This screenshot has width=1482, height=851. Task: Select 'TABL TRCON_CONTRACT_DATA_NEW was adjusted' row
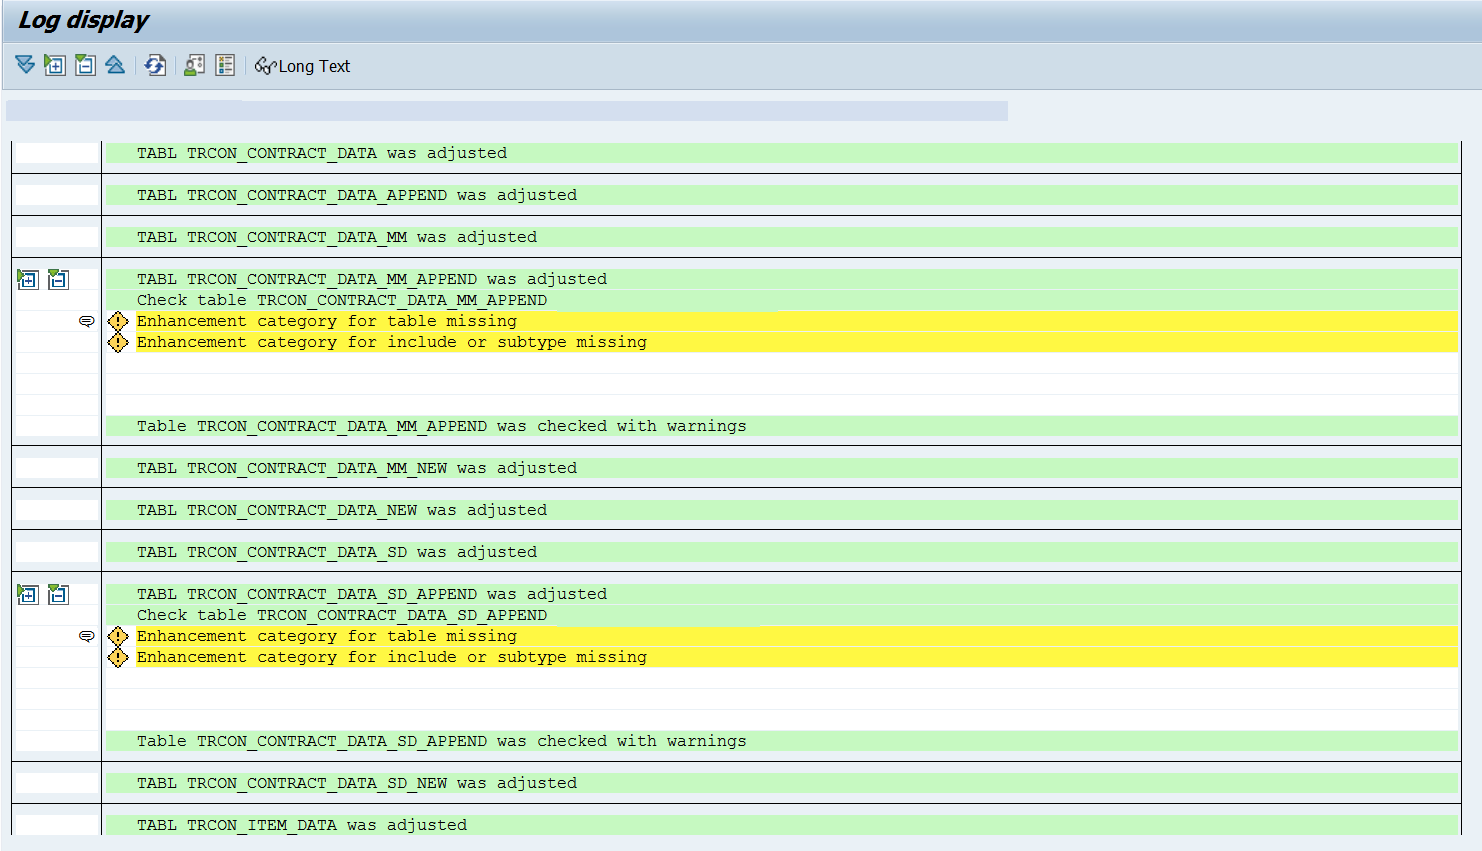click(781, 510)
